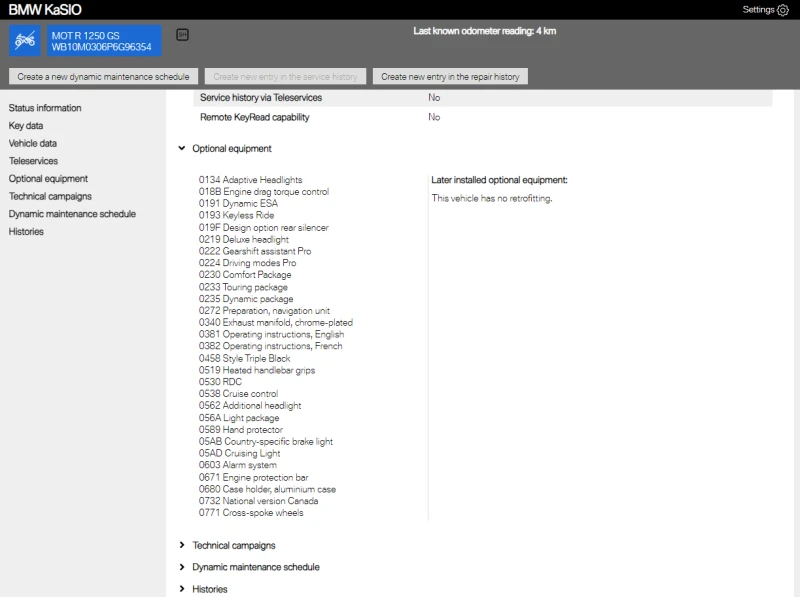Viewport: 800px width, 597px height.
Task: Create a new dynamic maintenance schedule
Action: point(103,76)
